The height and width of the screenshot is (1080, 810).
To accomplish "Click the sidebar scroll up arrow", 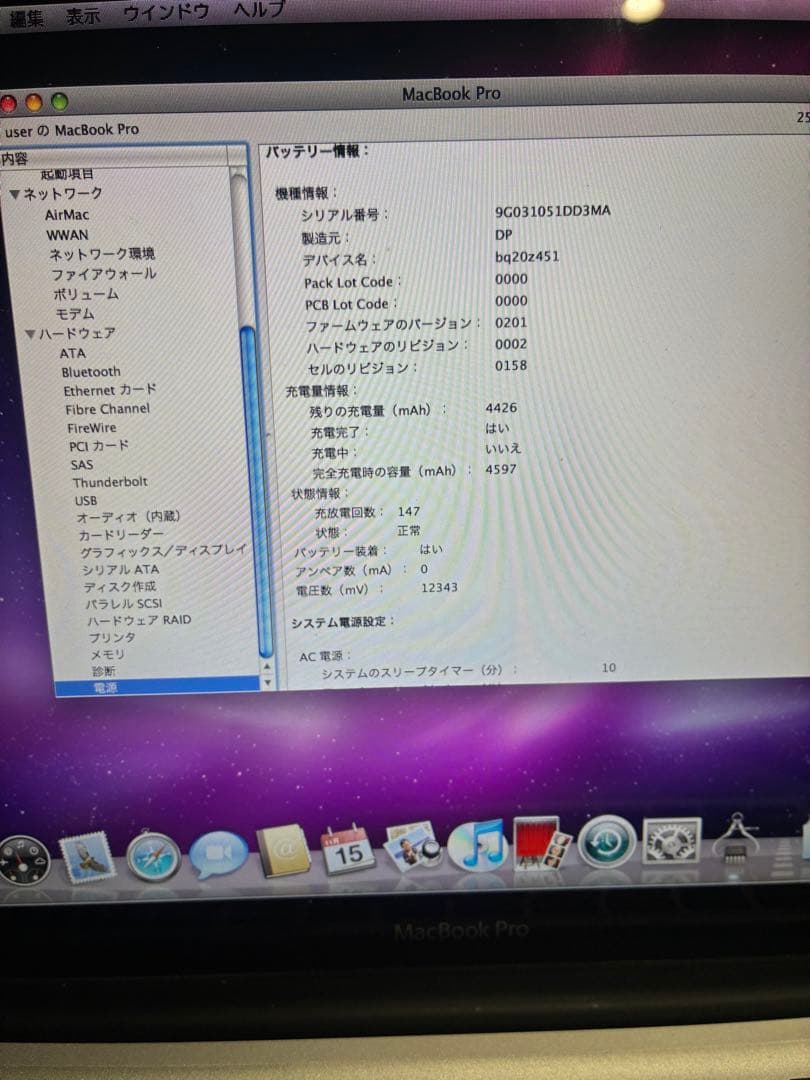I will click(x=268, y=667).
